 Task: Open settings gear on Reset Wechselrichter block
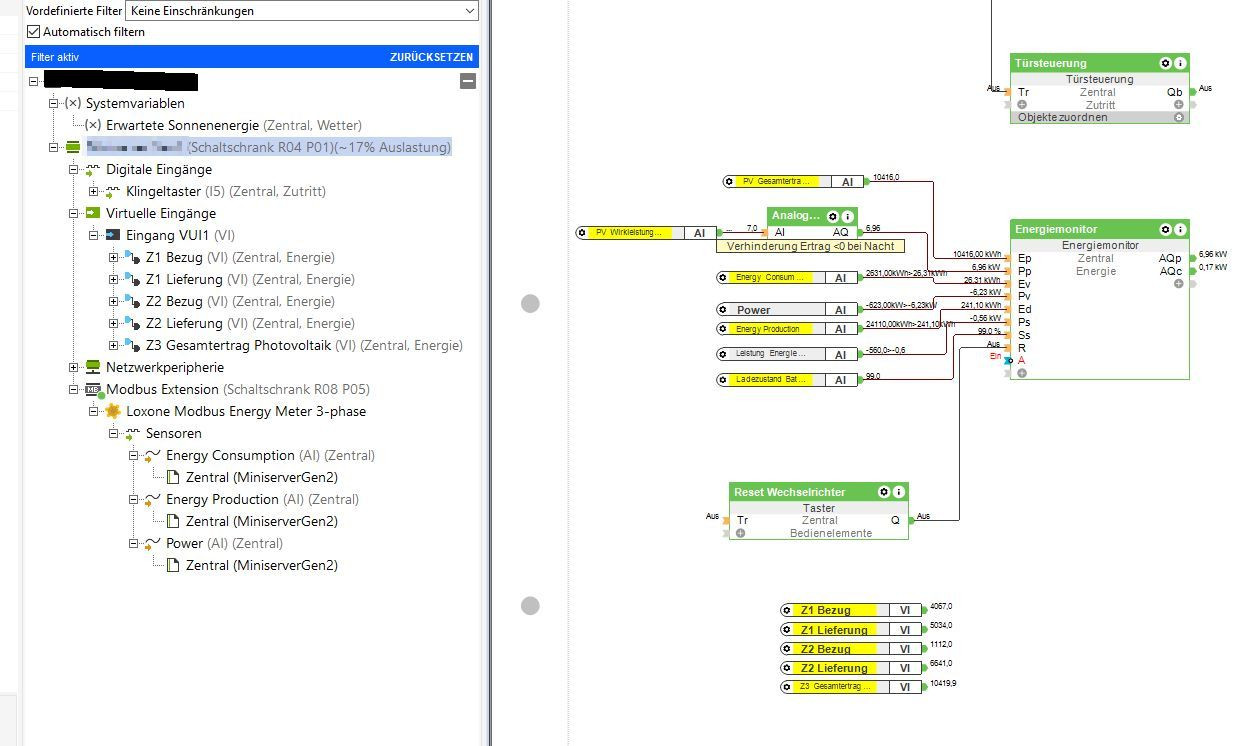(x=883, y=492)
